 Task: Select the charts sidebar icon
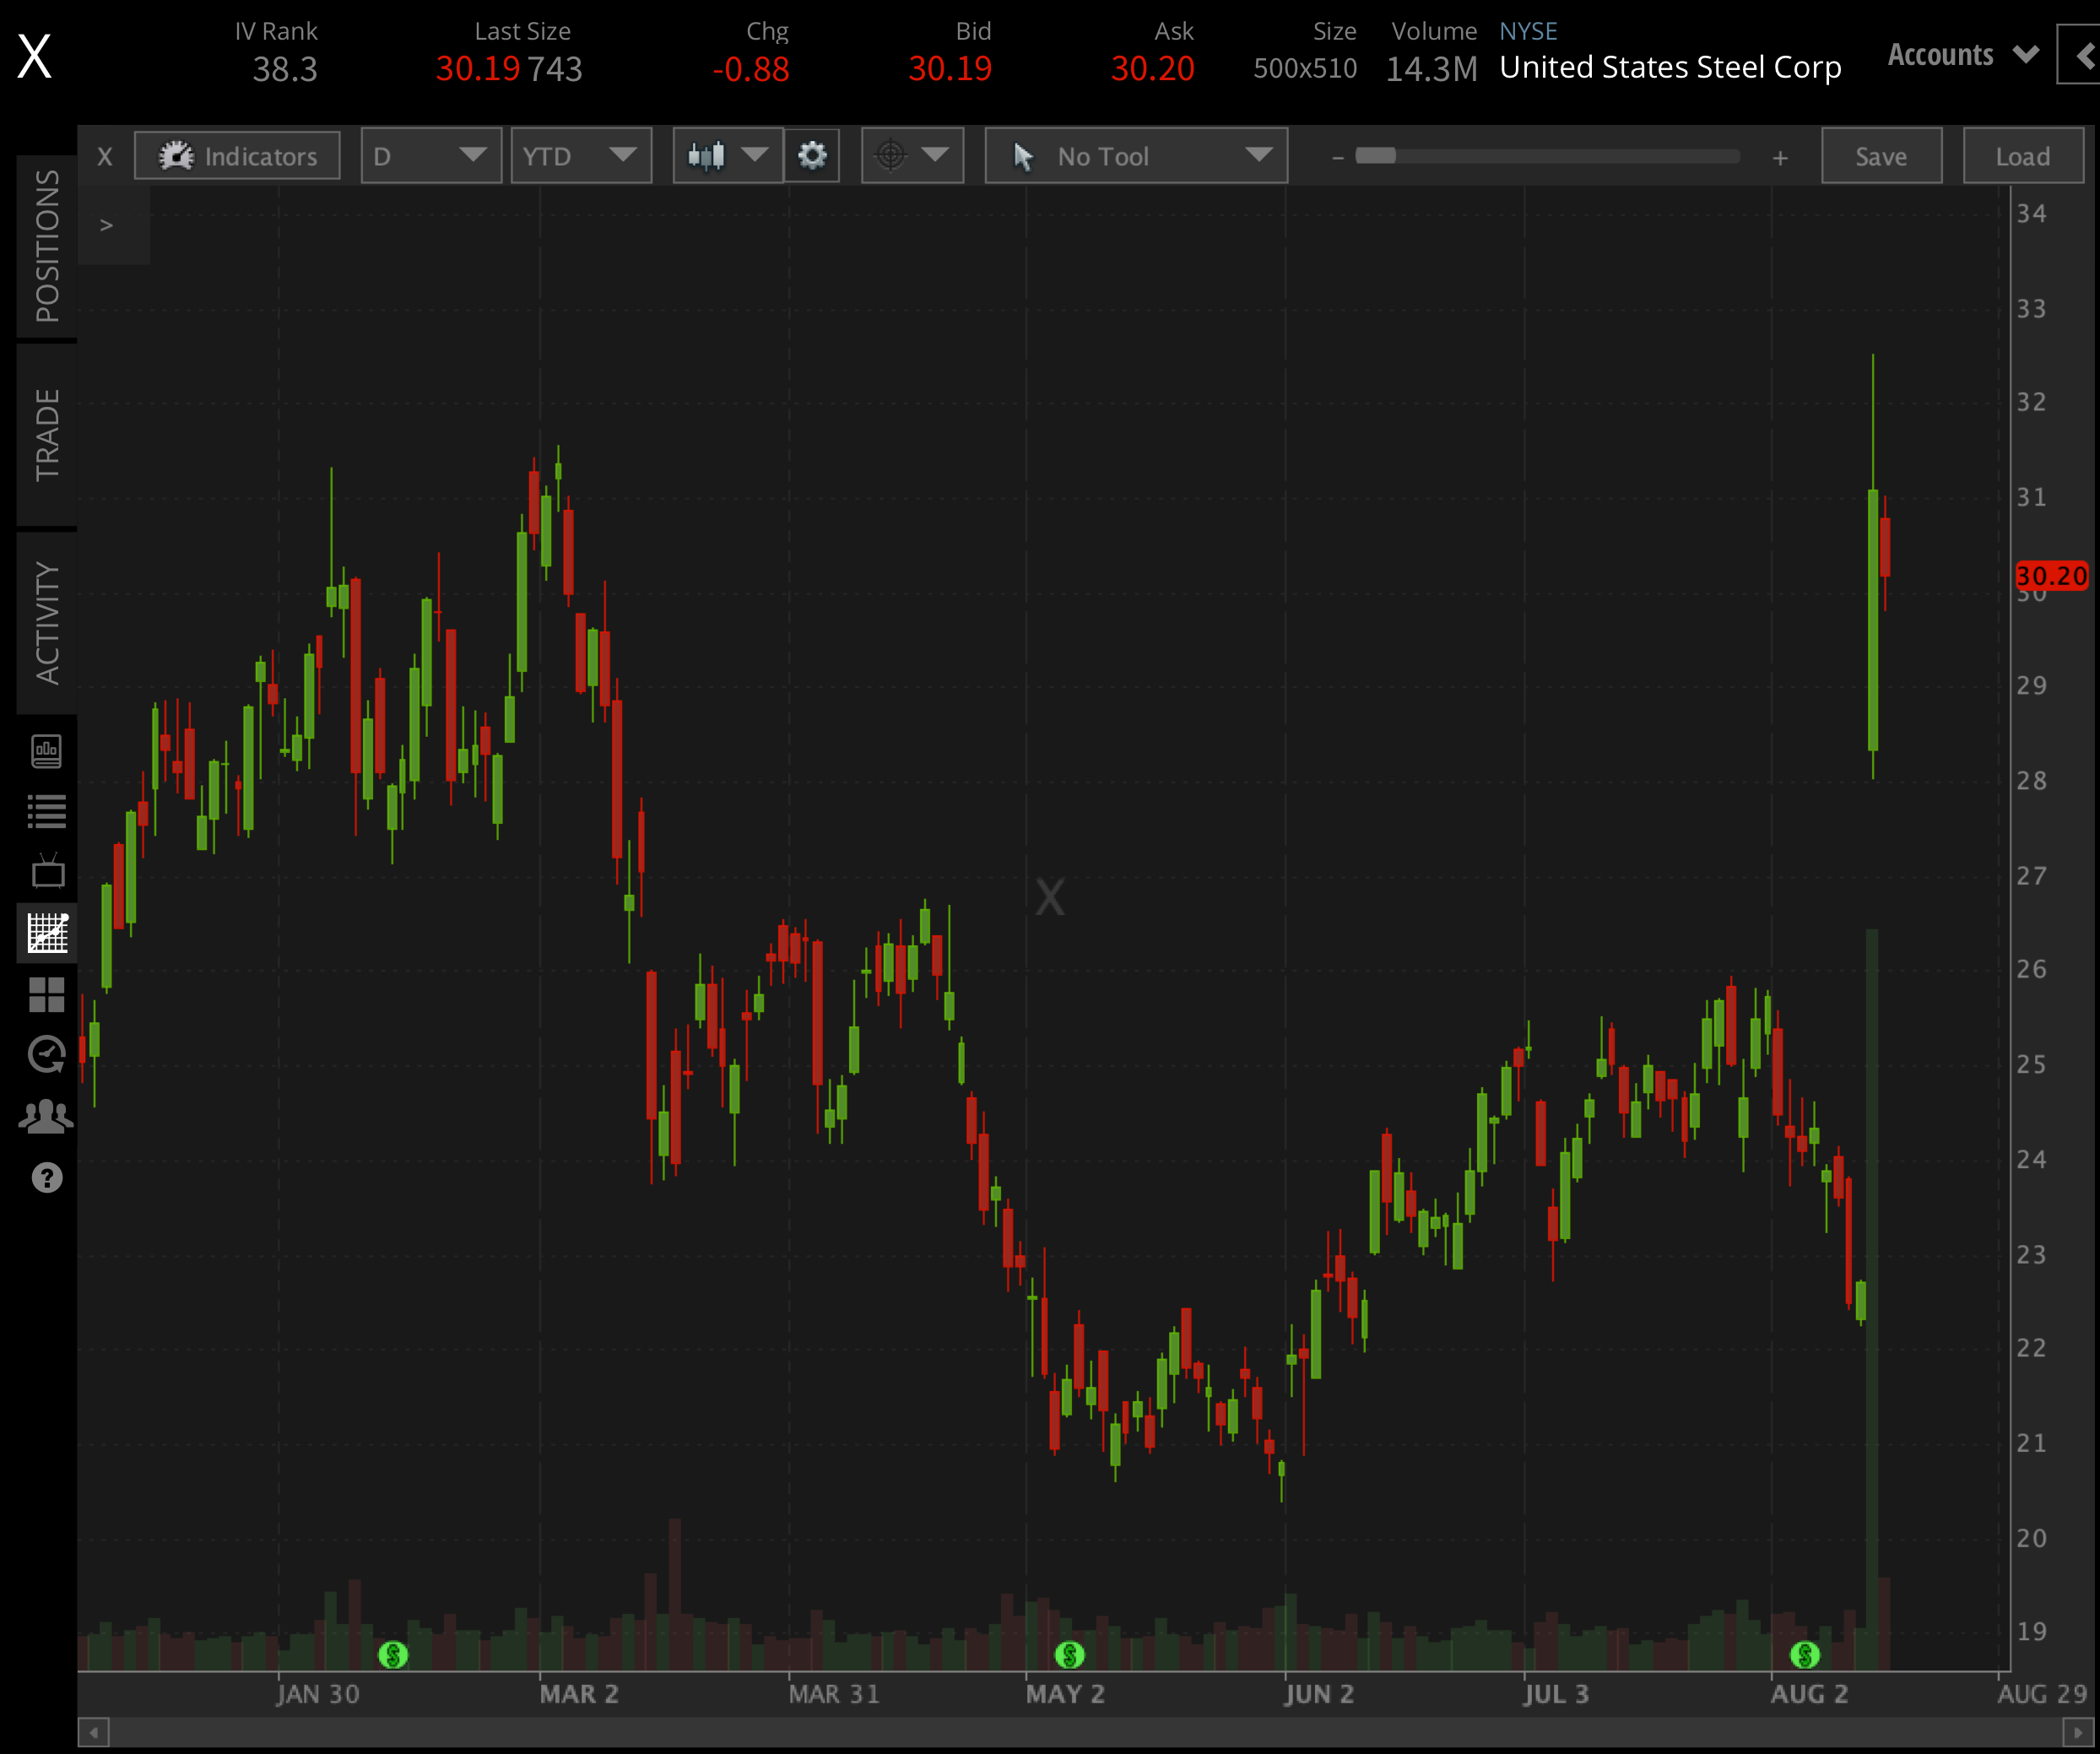pos(47,932)
